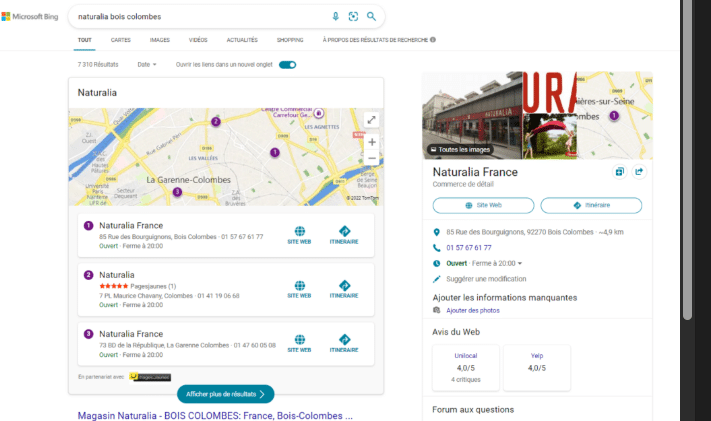711x421 pixels.
Task: Open visual search camera icon
Action: (353, 17)
